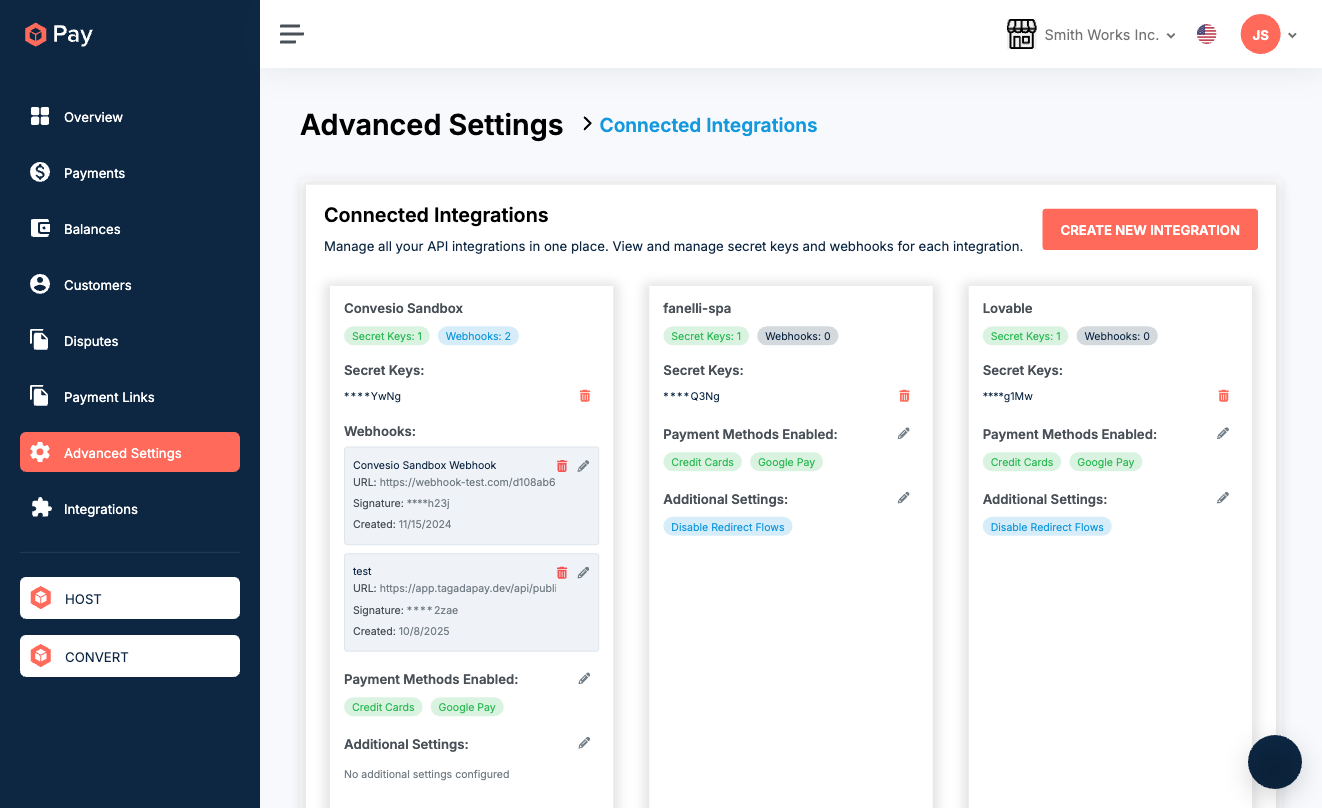Switch to the HOST product
This screenshot has width=1322, height=808.
coord(130,598)
